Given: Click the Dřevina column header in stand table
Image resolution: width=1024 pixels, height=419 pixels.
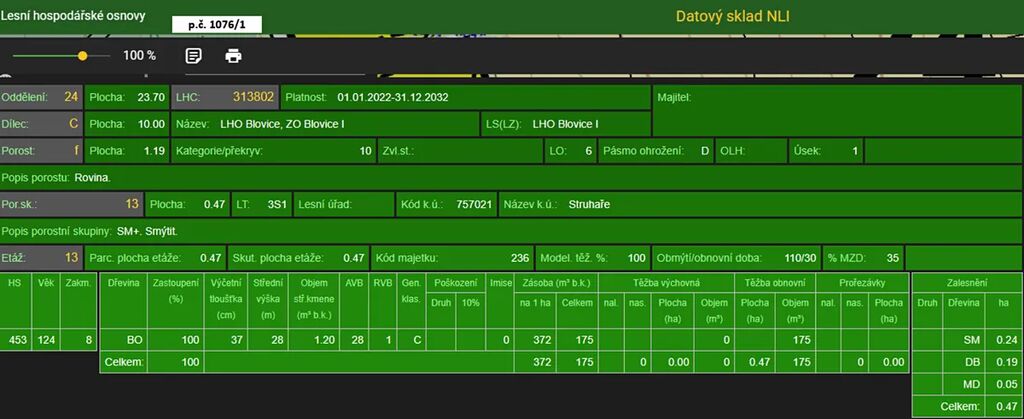Looking at the screenshot, I should pos(123,283).
